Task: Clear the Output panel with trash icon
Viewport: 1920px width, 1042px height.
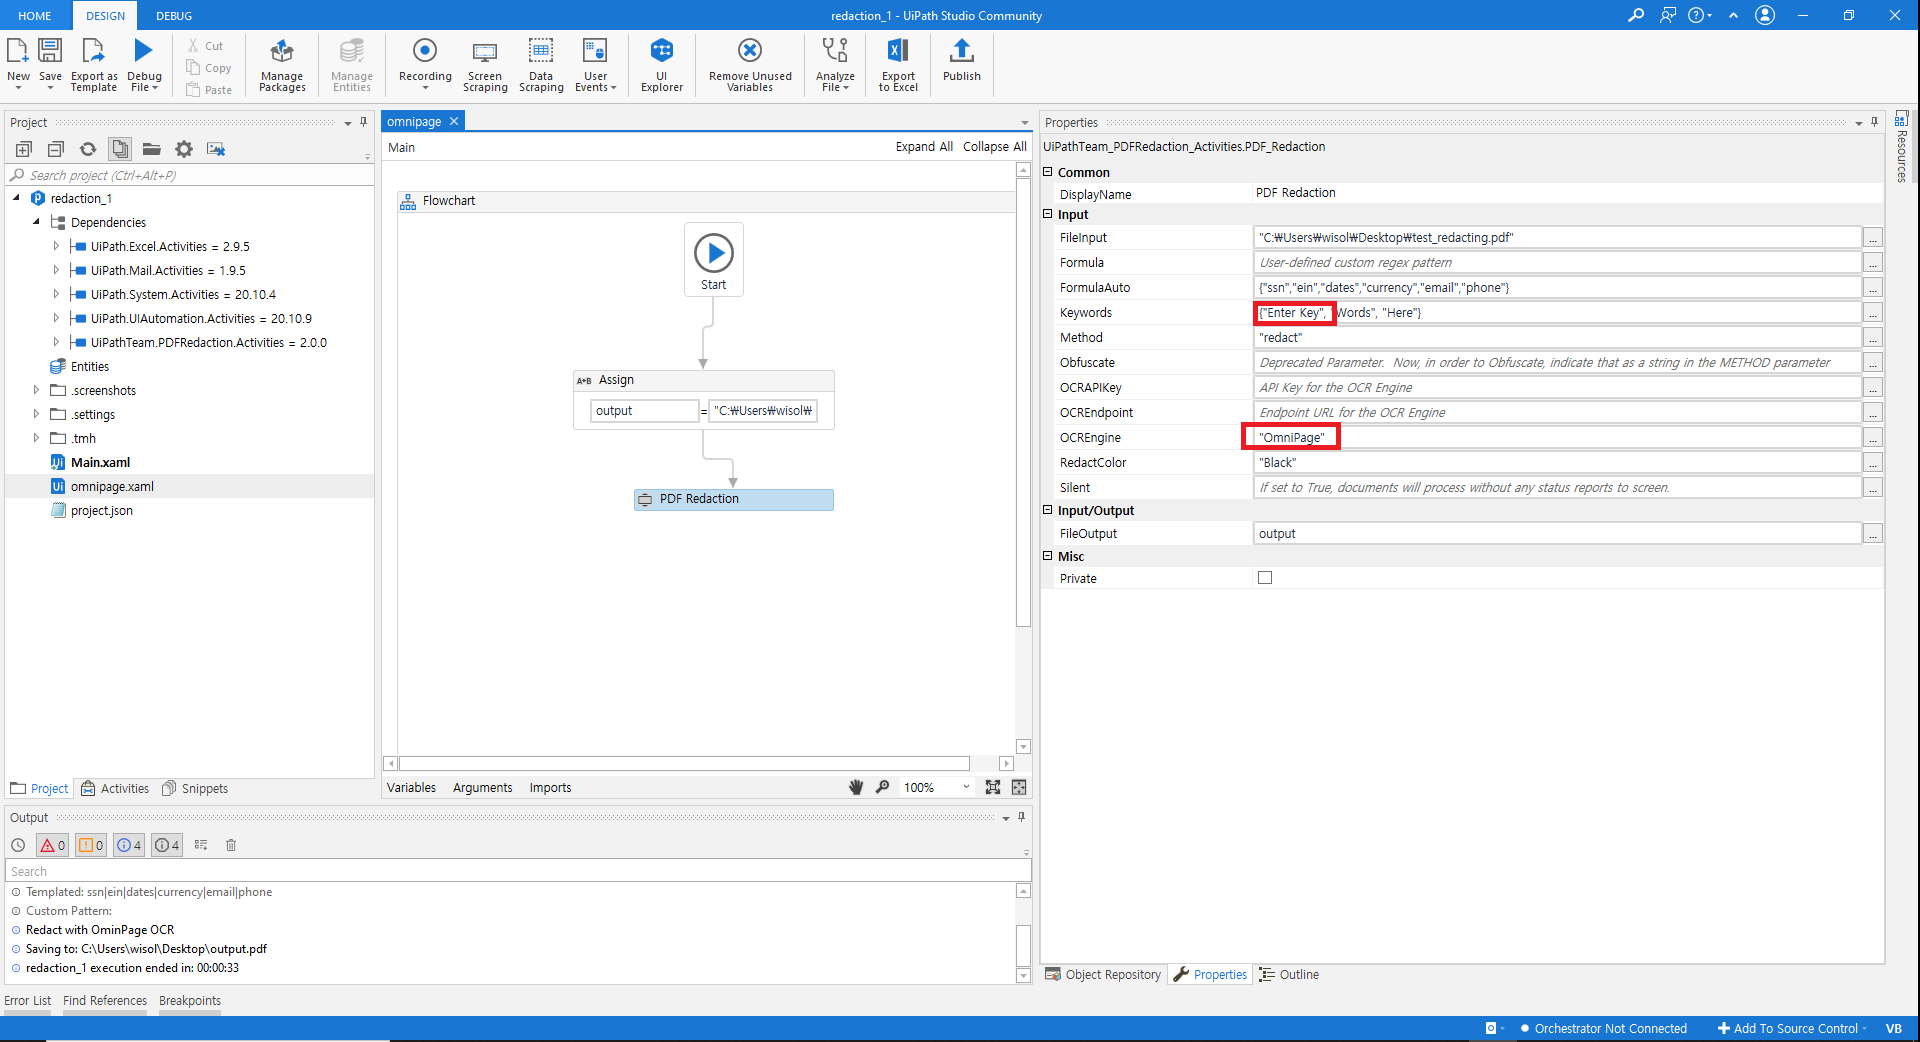Action: (231, 845)
